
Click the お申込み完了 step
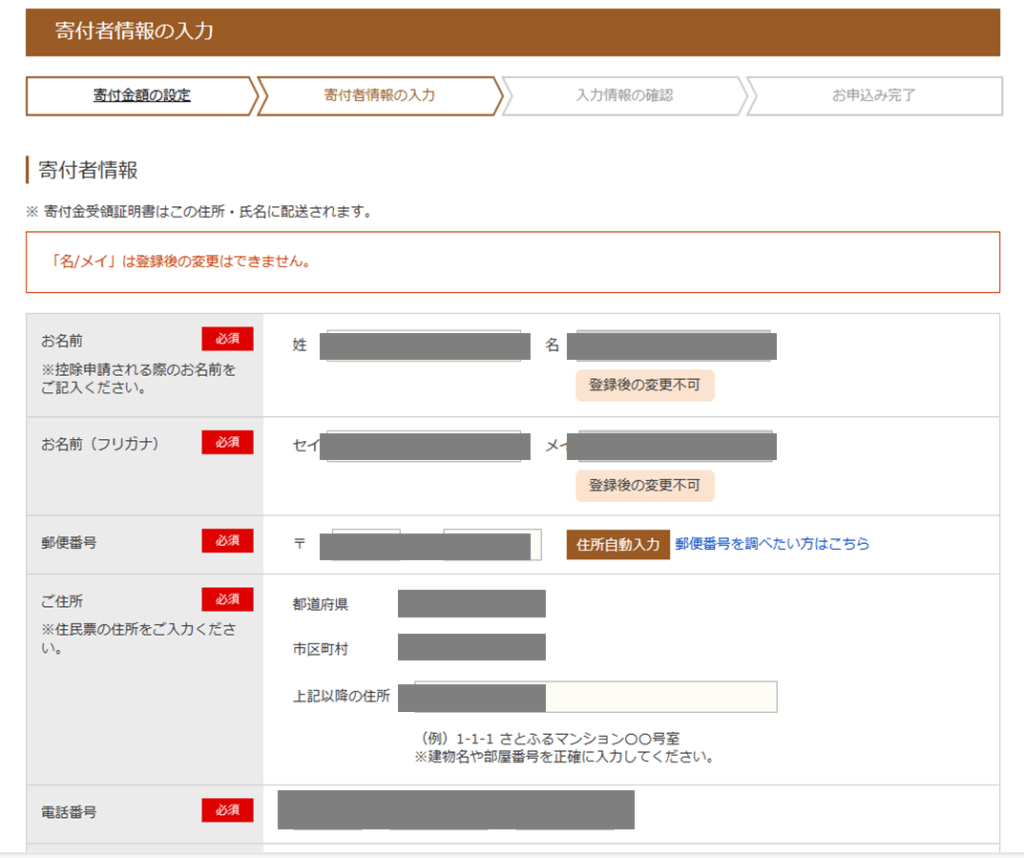coord(865,96)
